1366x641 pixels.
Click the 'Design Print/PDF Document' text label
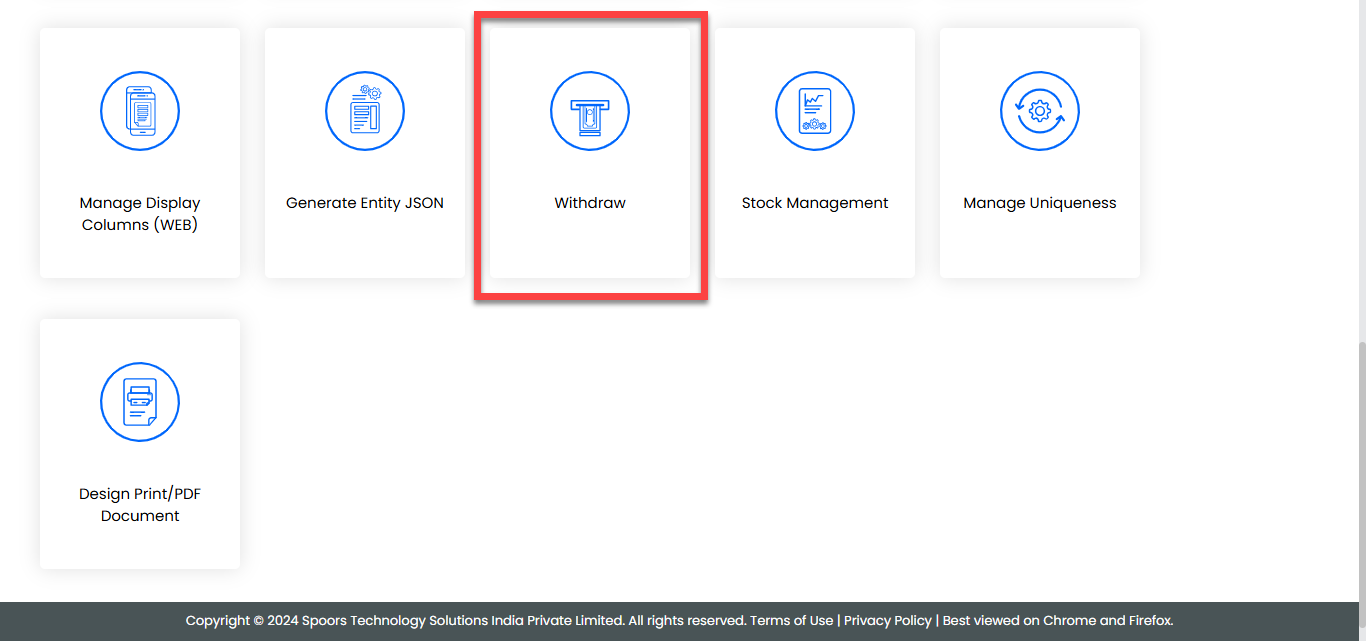[x=140, y=505]
